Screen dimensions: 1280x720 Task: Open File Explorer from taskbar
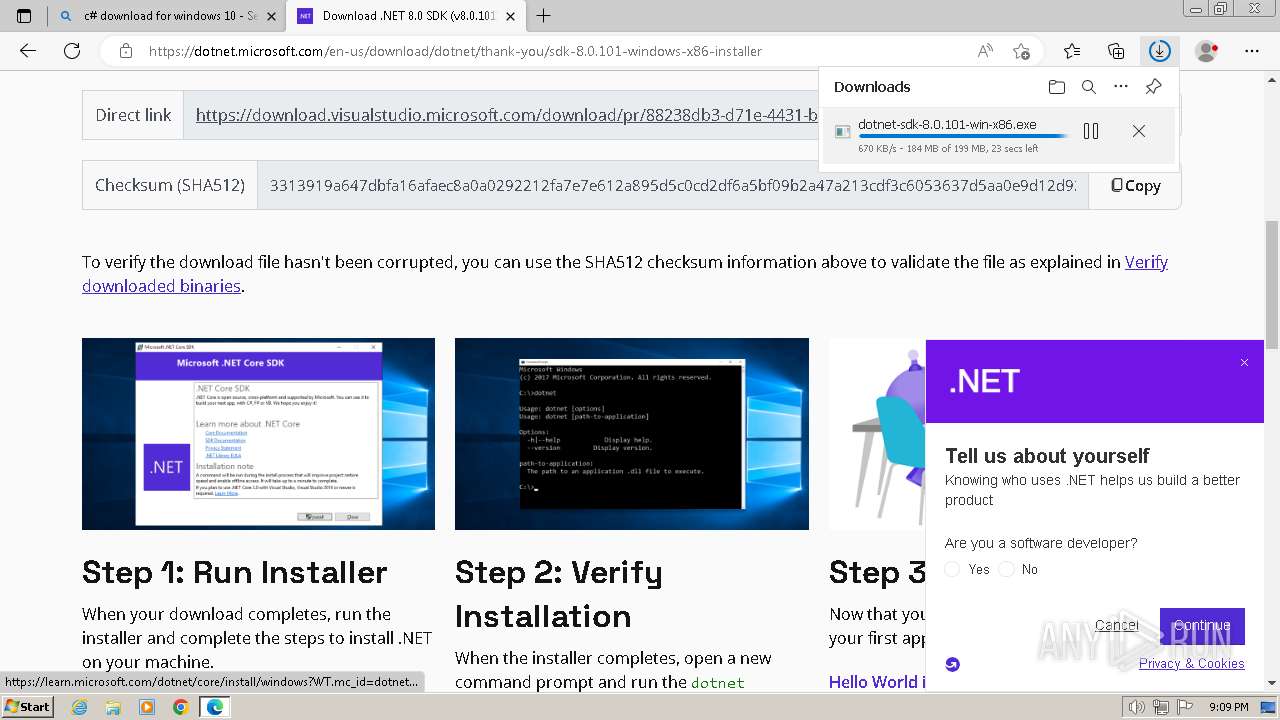click(x=113, y=707)
